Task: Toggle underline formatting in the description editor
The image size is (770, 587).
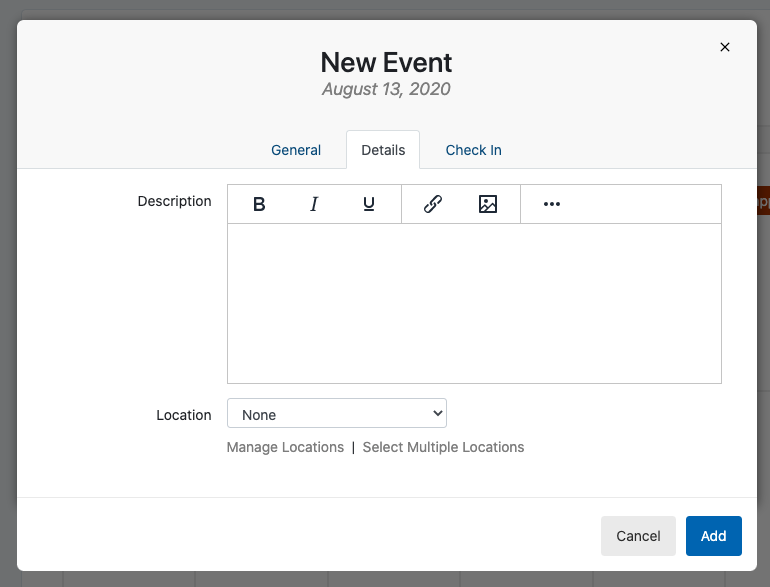Action: pyautogui.click(x=369, y=204)
